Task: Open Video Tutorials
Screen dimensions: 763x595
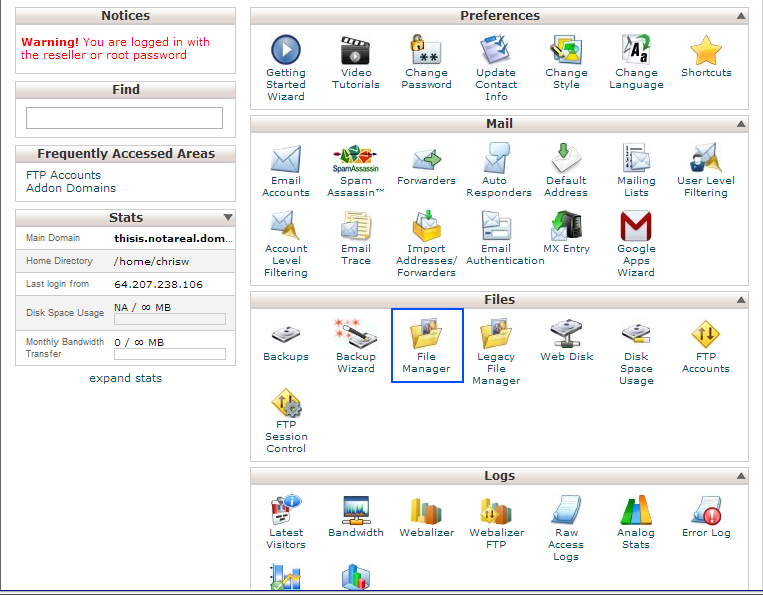Action: point(356,62)
